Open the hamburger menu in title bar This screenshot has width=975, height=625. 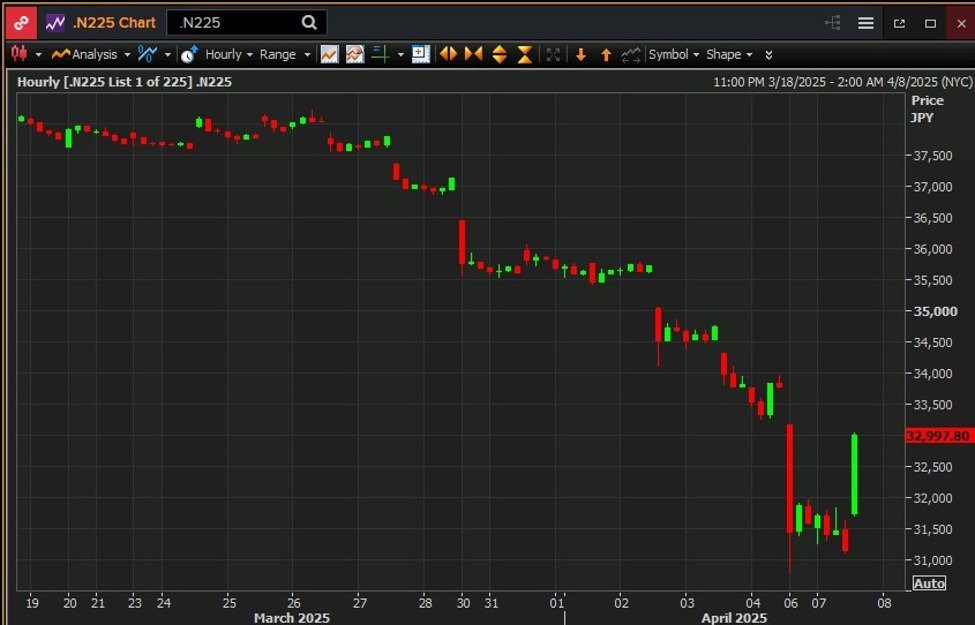click(x=866, y=22)
